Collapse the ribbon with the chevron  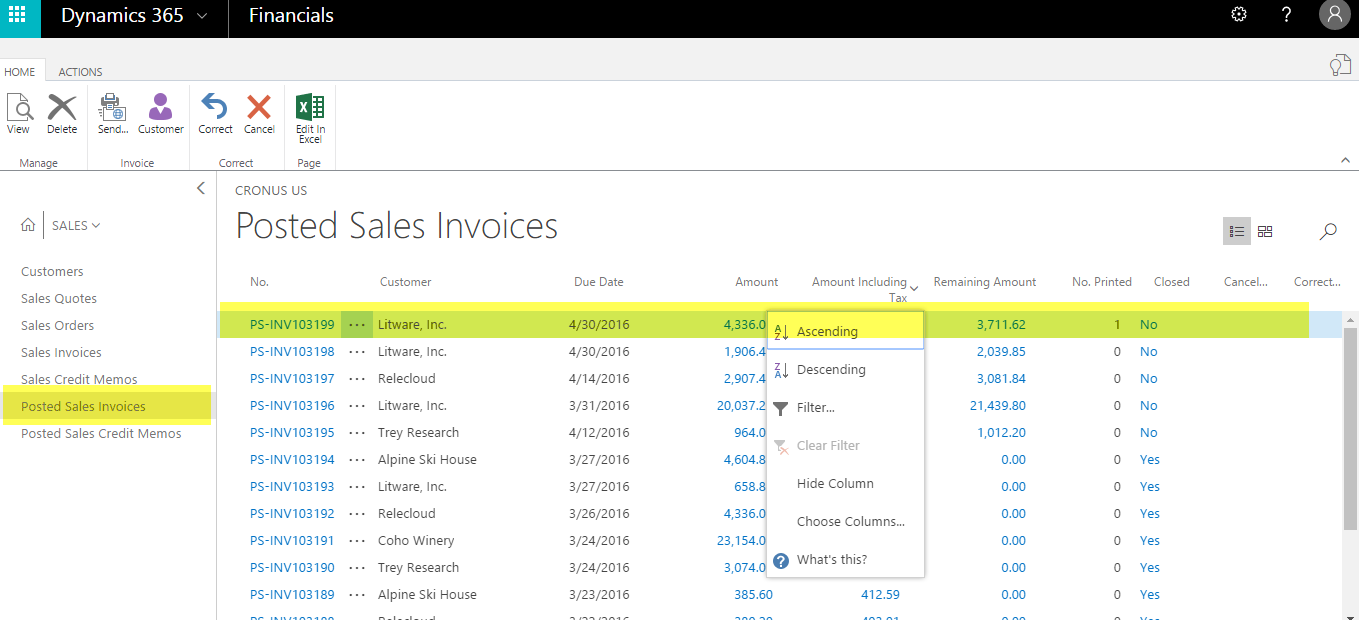click(1345, 160)
